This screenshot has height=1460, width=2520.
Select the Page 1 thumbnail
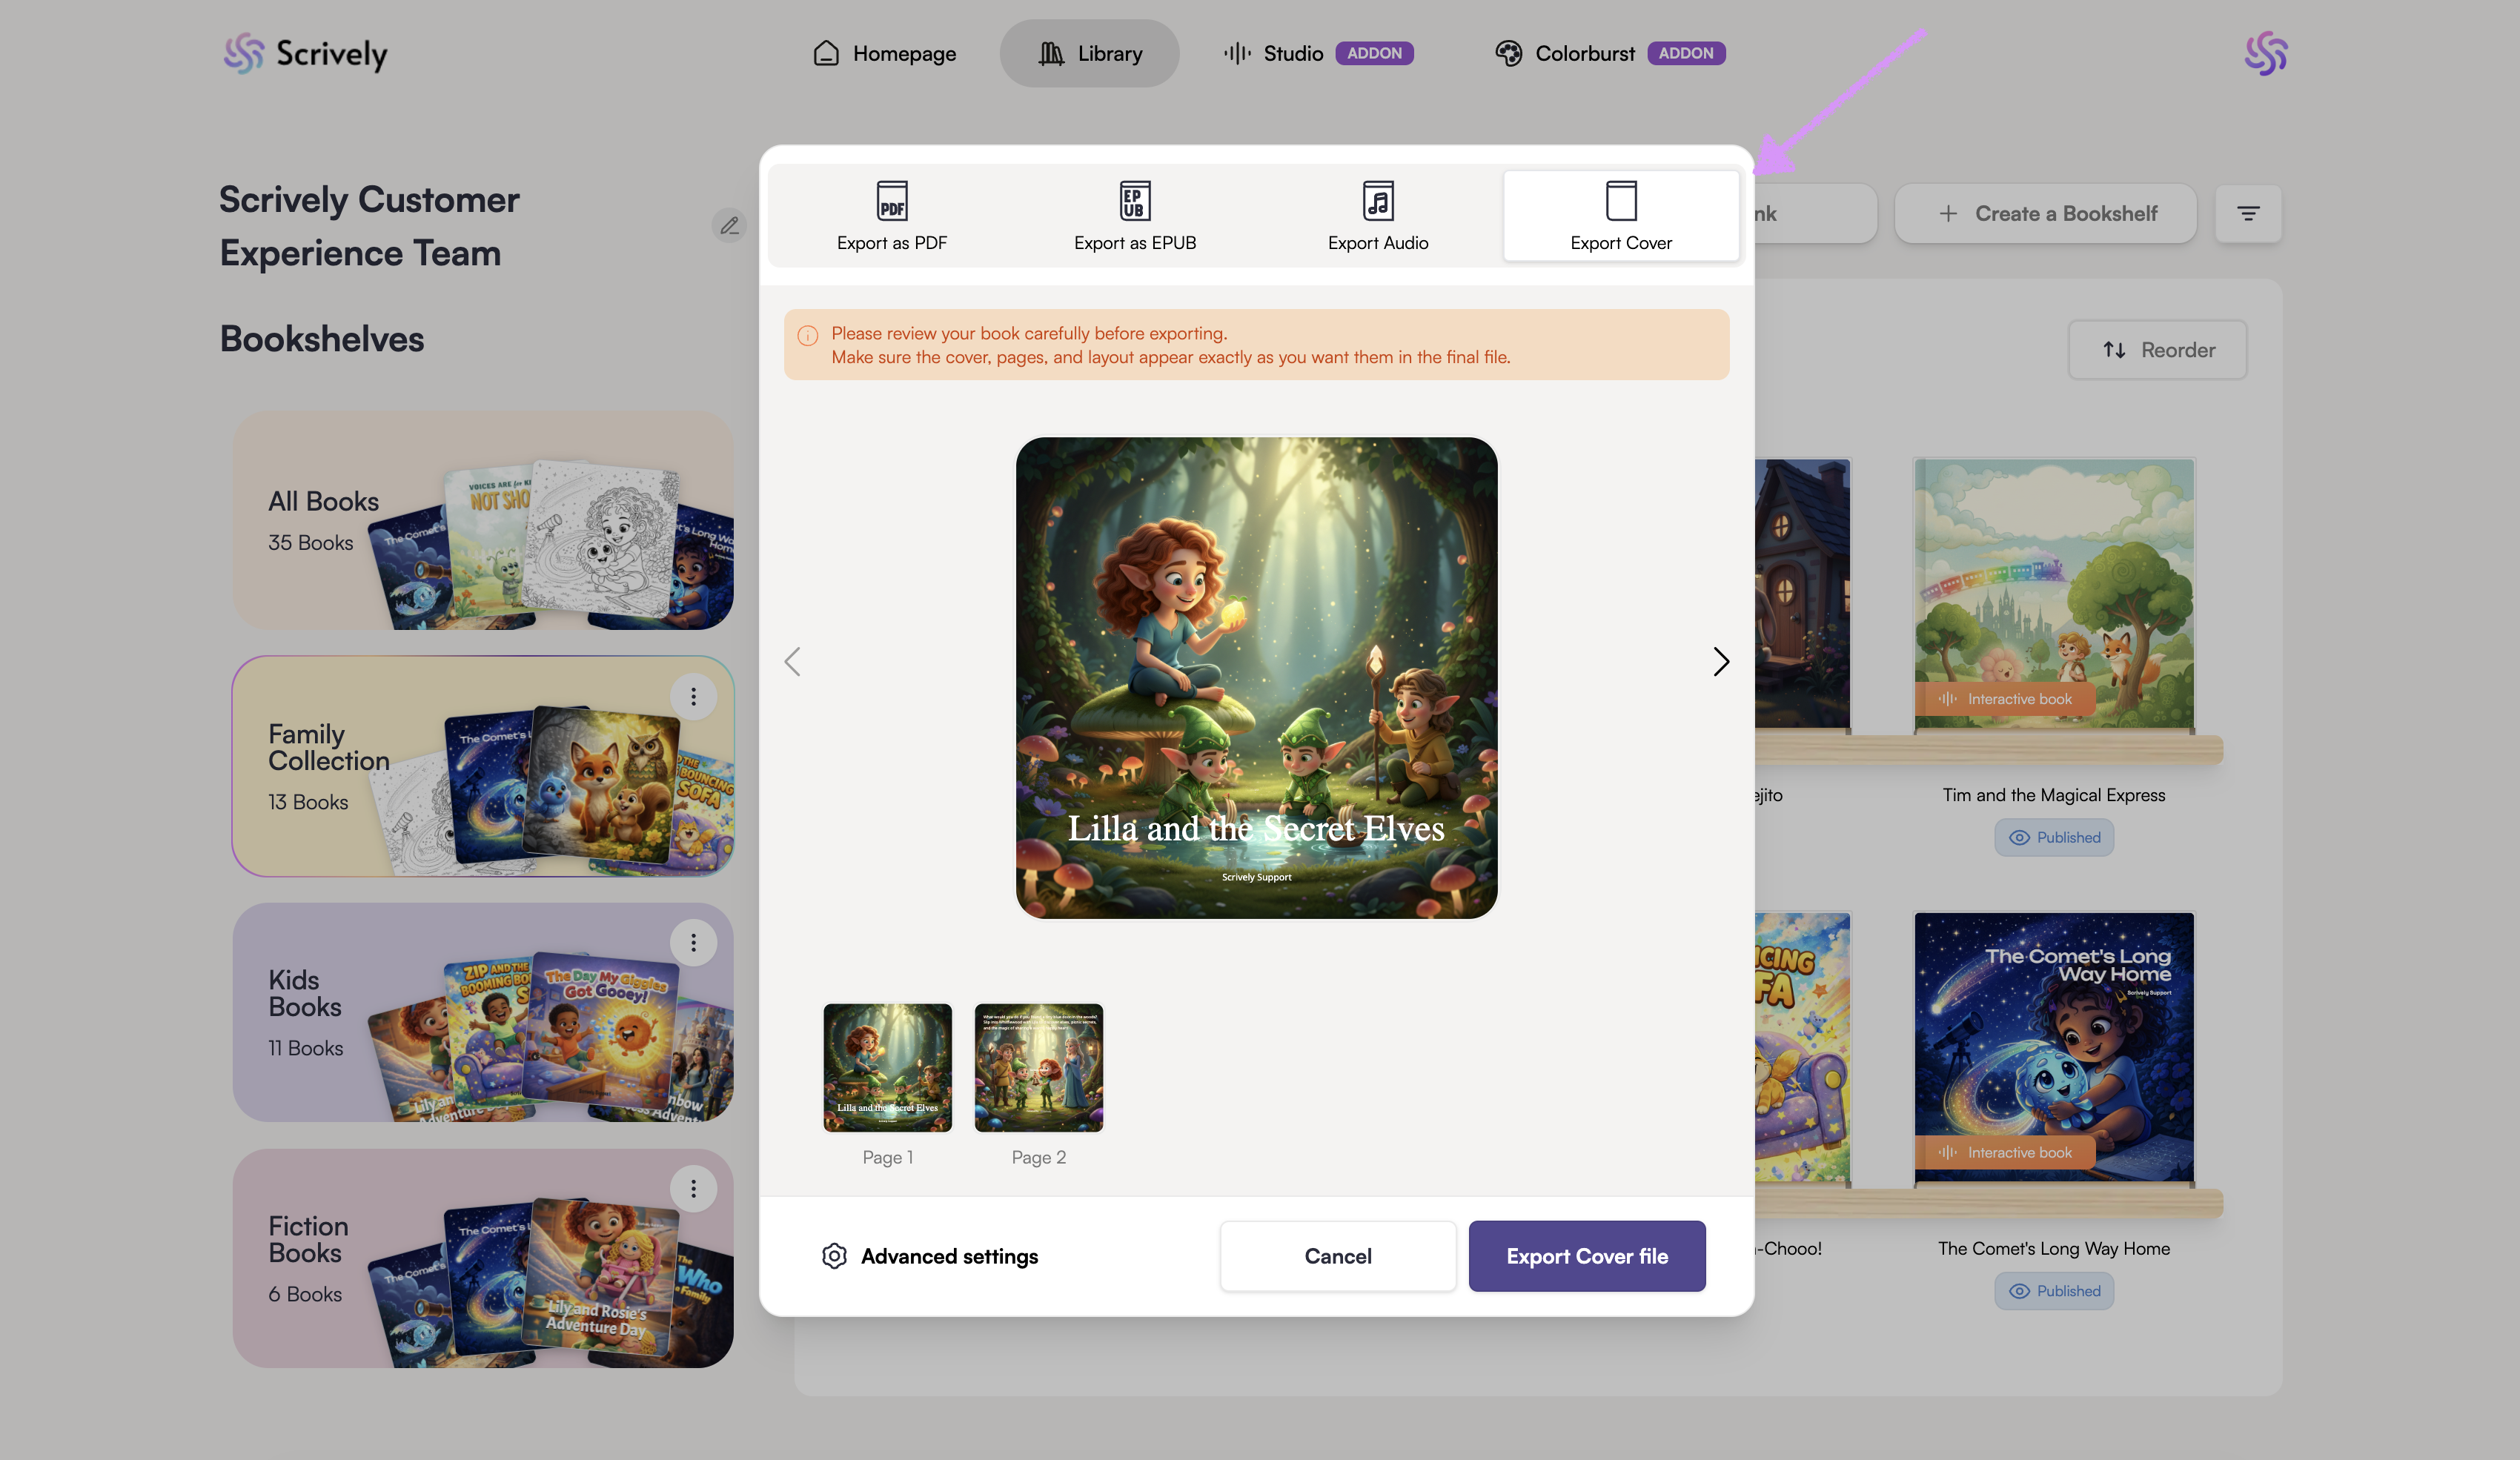point(887,1067)
